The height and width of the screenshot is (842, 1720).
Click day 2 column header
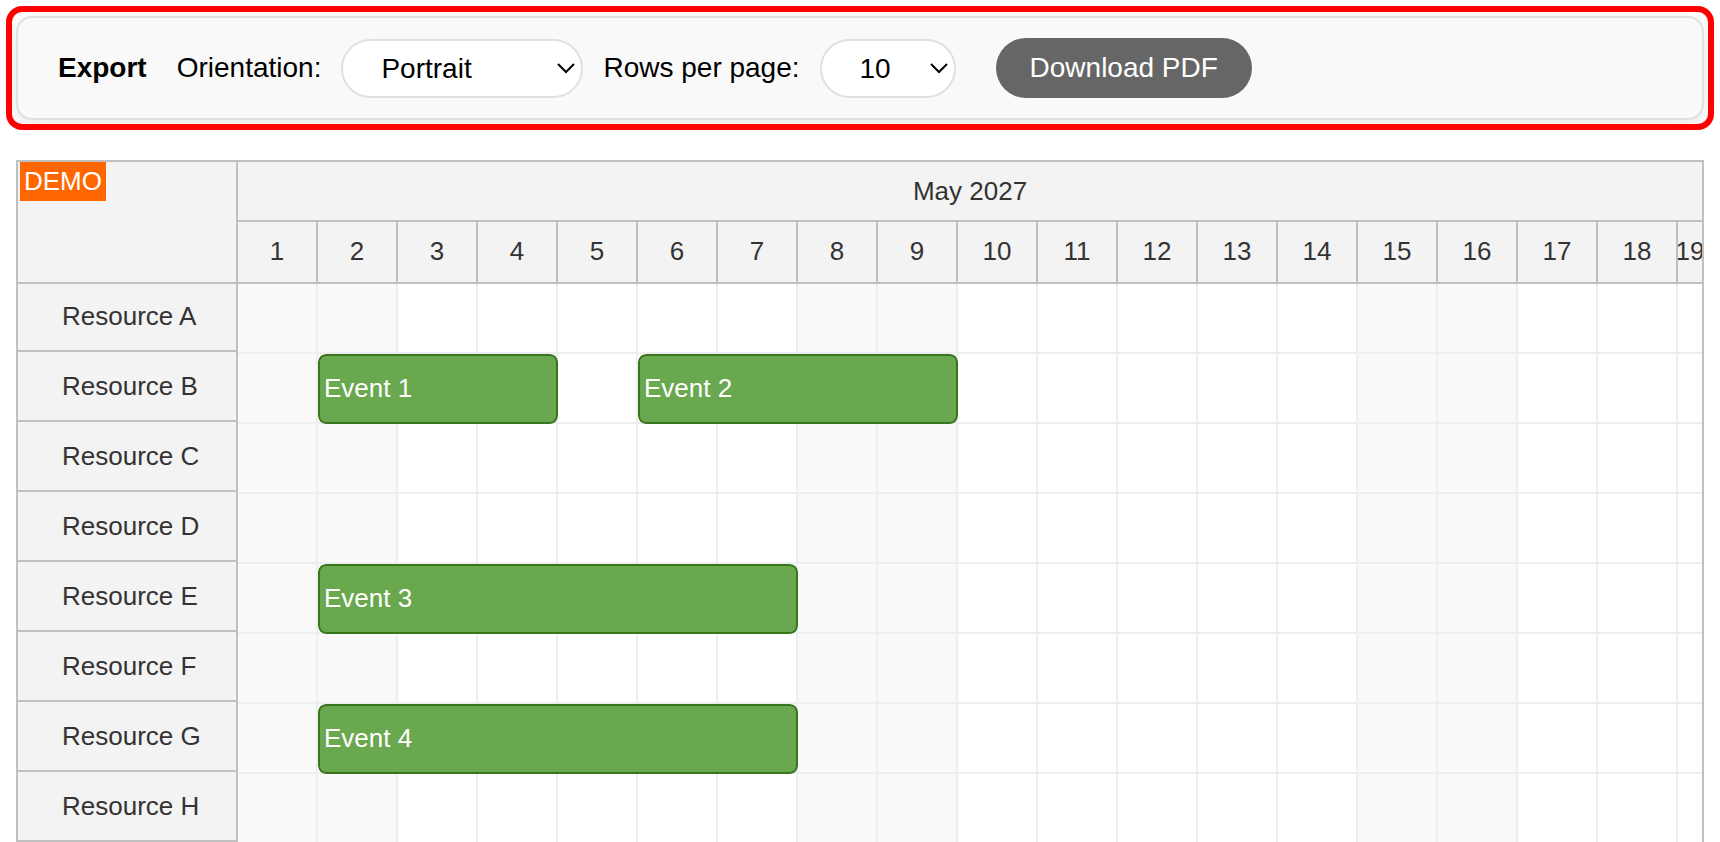click(357, 252)
